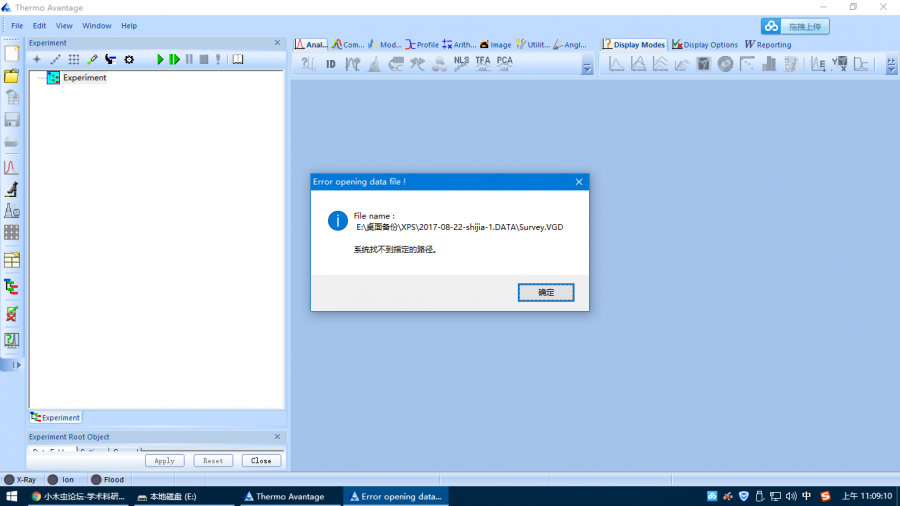This screenshot has width=900, height=506.
Task: Click the new experiment page icon in sidebar
Action: pyautogui.click(x=11, y=53)
